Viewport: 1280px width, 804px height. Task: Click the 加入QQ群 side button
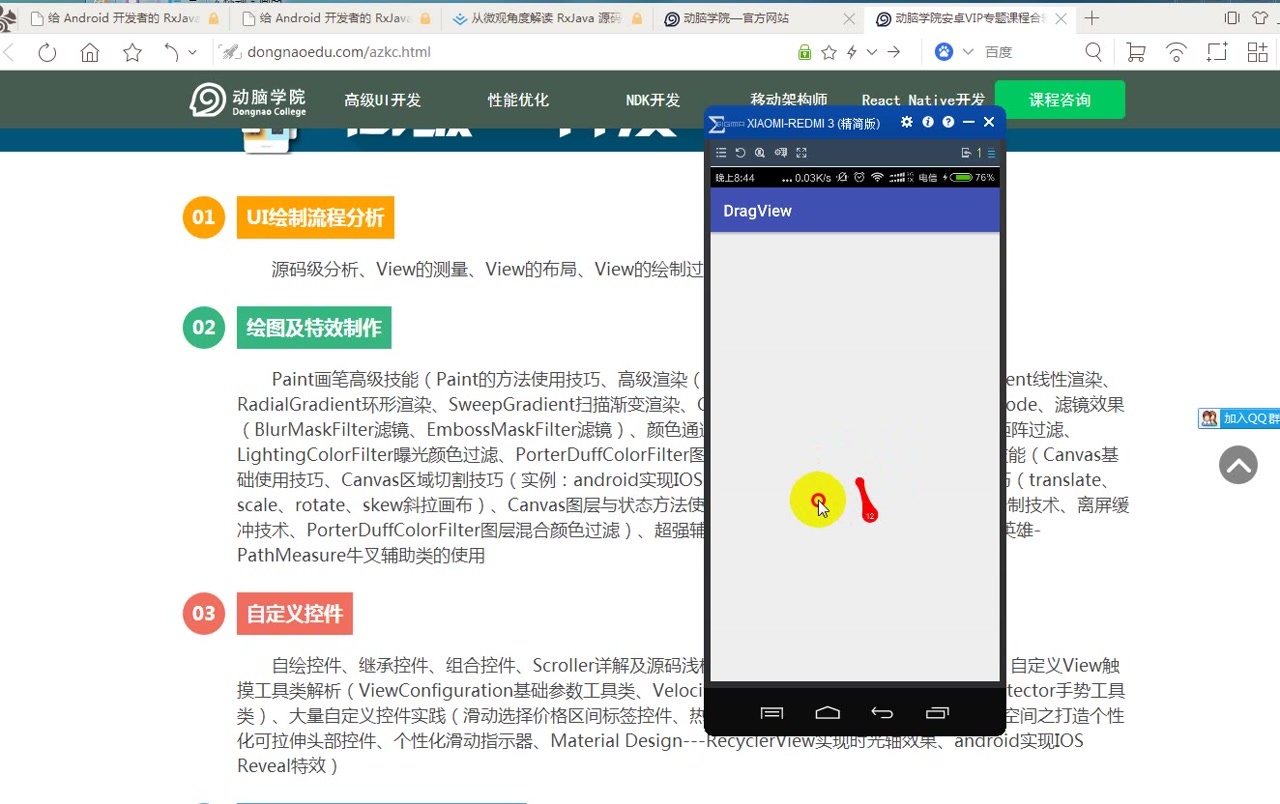click(1239, 418)
